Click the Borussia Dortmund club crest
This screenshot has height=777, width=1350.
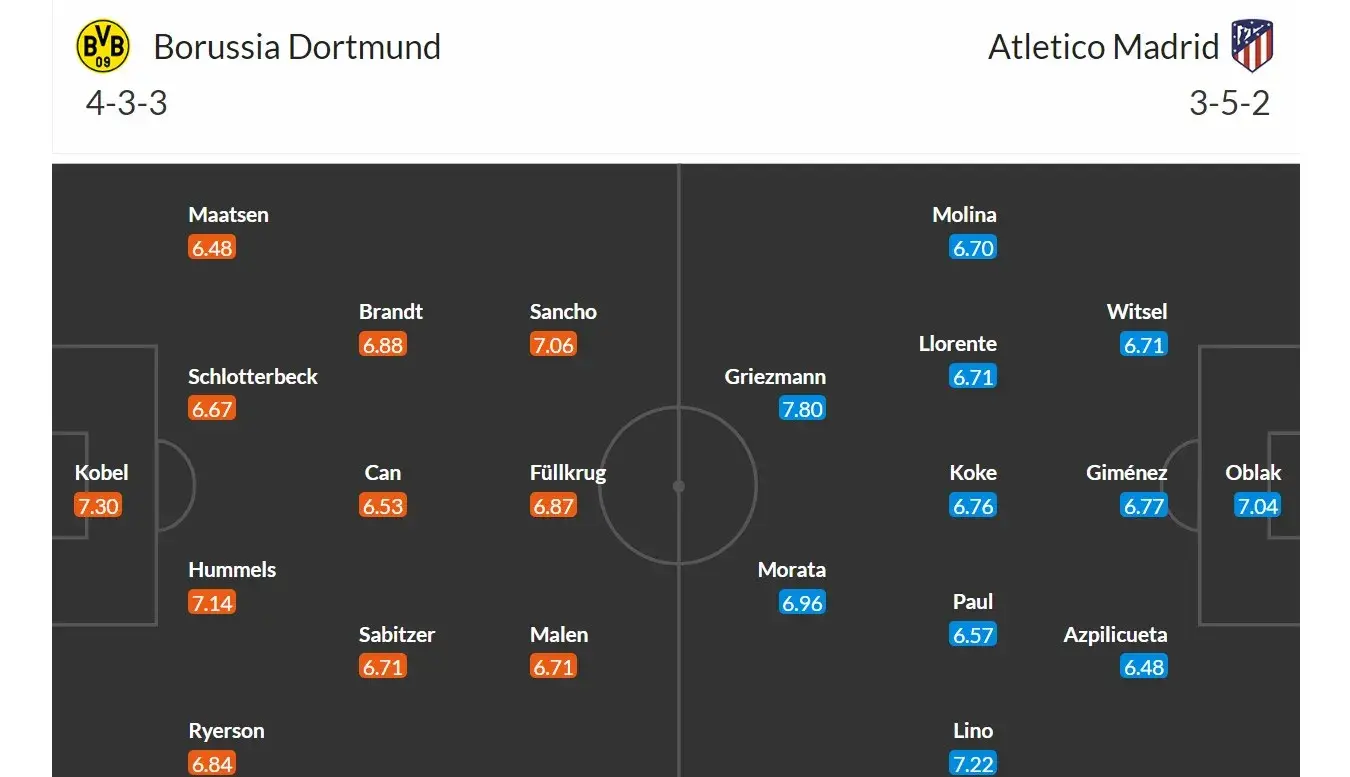[x=103, y=46]
